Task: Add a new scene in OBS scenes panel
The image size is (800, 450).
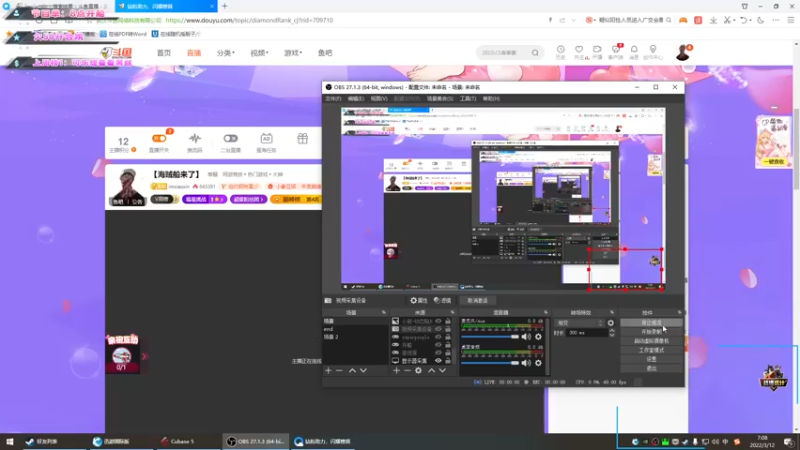Action: 328,370
